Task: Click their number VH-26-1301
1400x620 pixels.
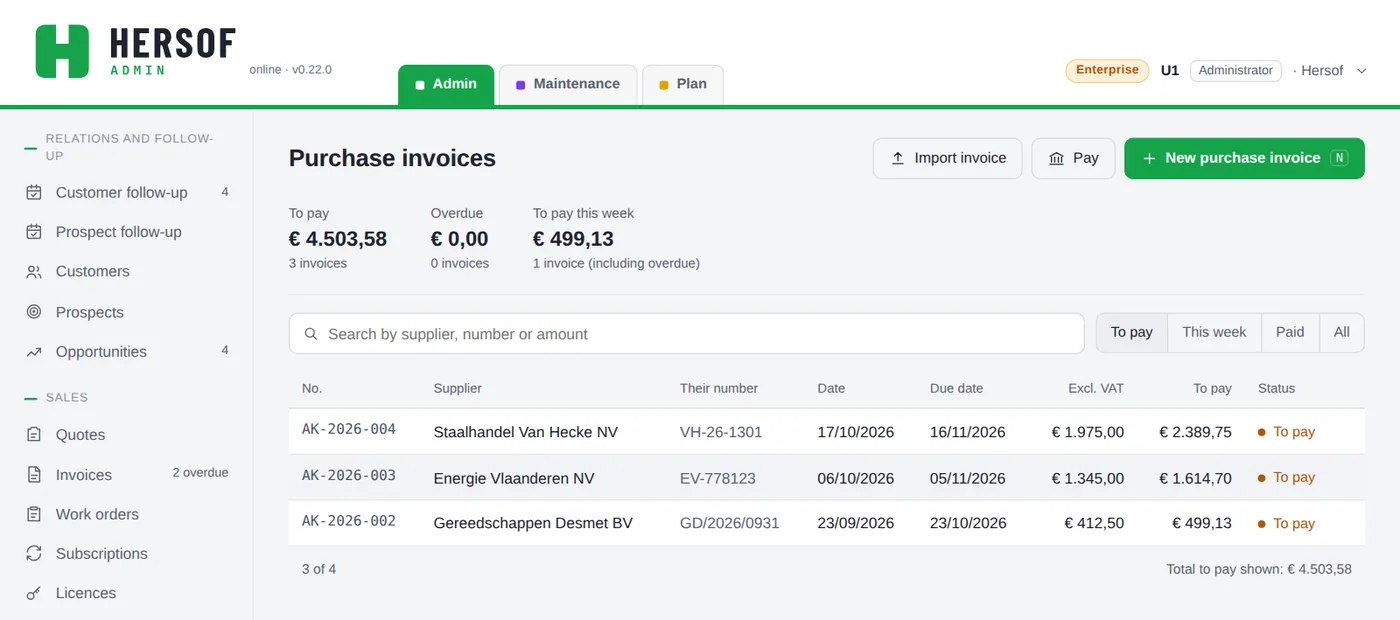Action: click(x=721, y=432)
